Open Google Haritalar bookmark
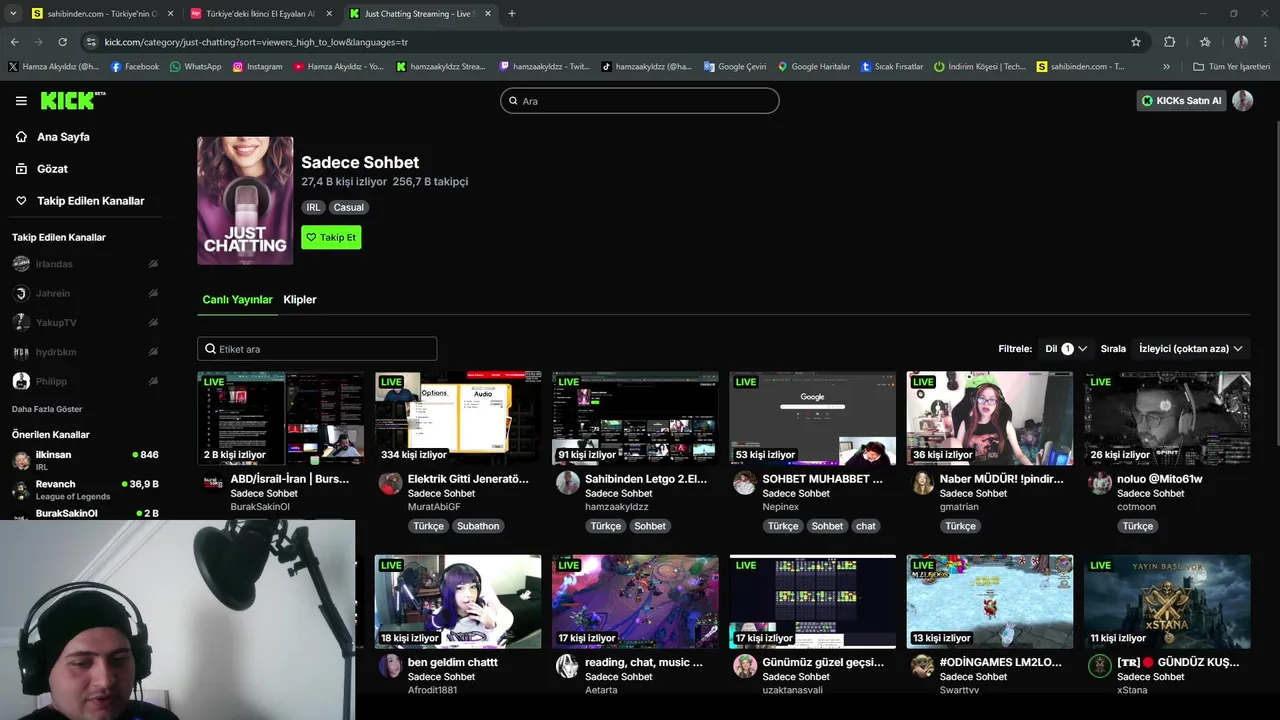The width and height of the screenshot is (1280, 720). pos(813,67)
